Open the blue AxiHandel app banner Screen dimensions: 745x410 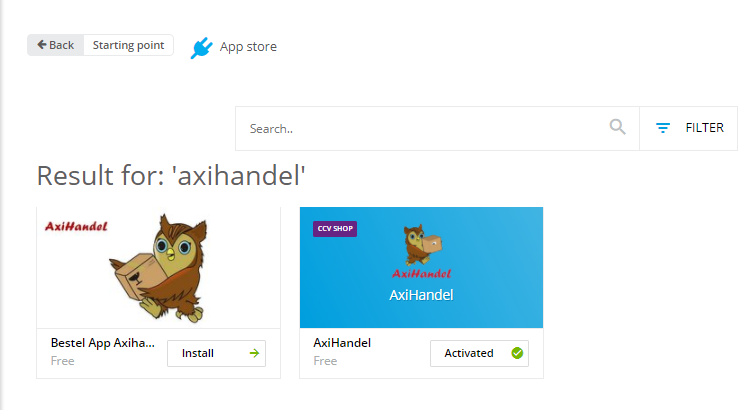point(421,267)
